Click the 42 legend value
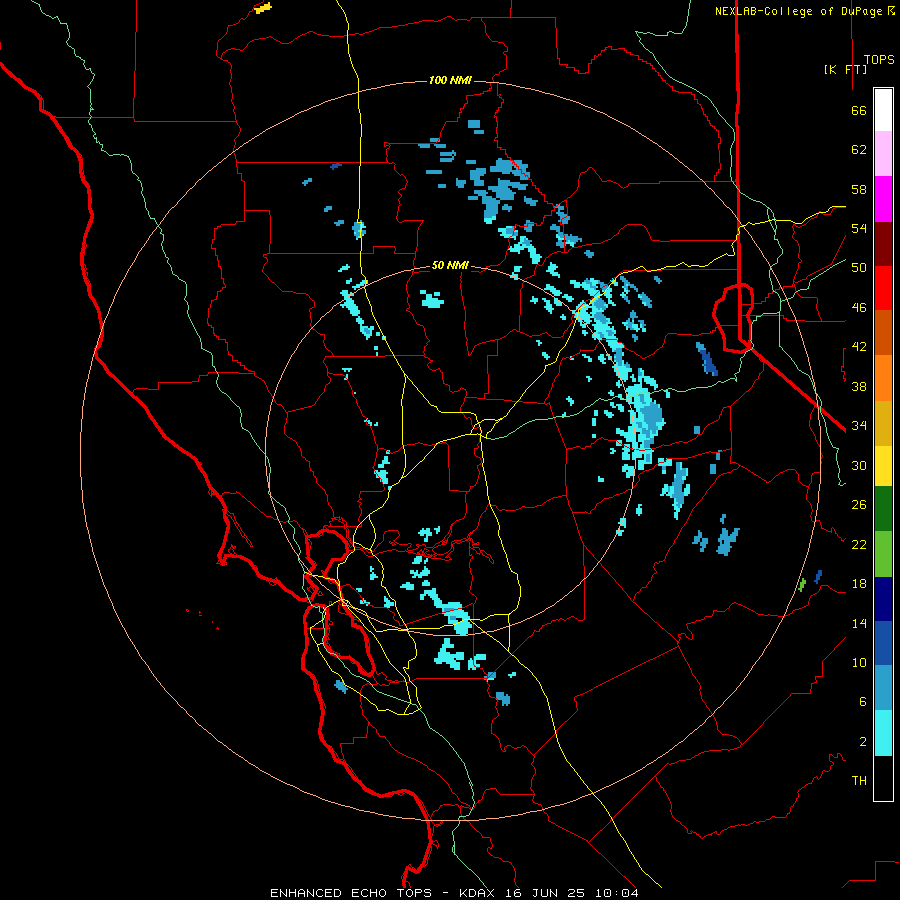The image size is (900, 900). click(859, 347)
